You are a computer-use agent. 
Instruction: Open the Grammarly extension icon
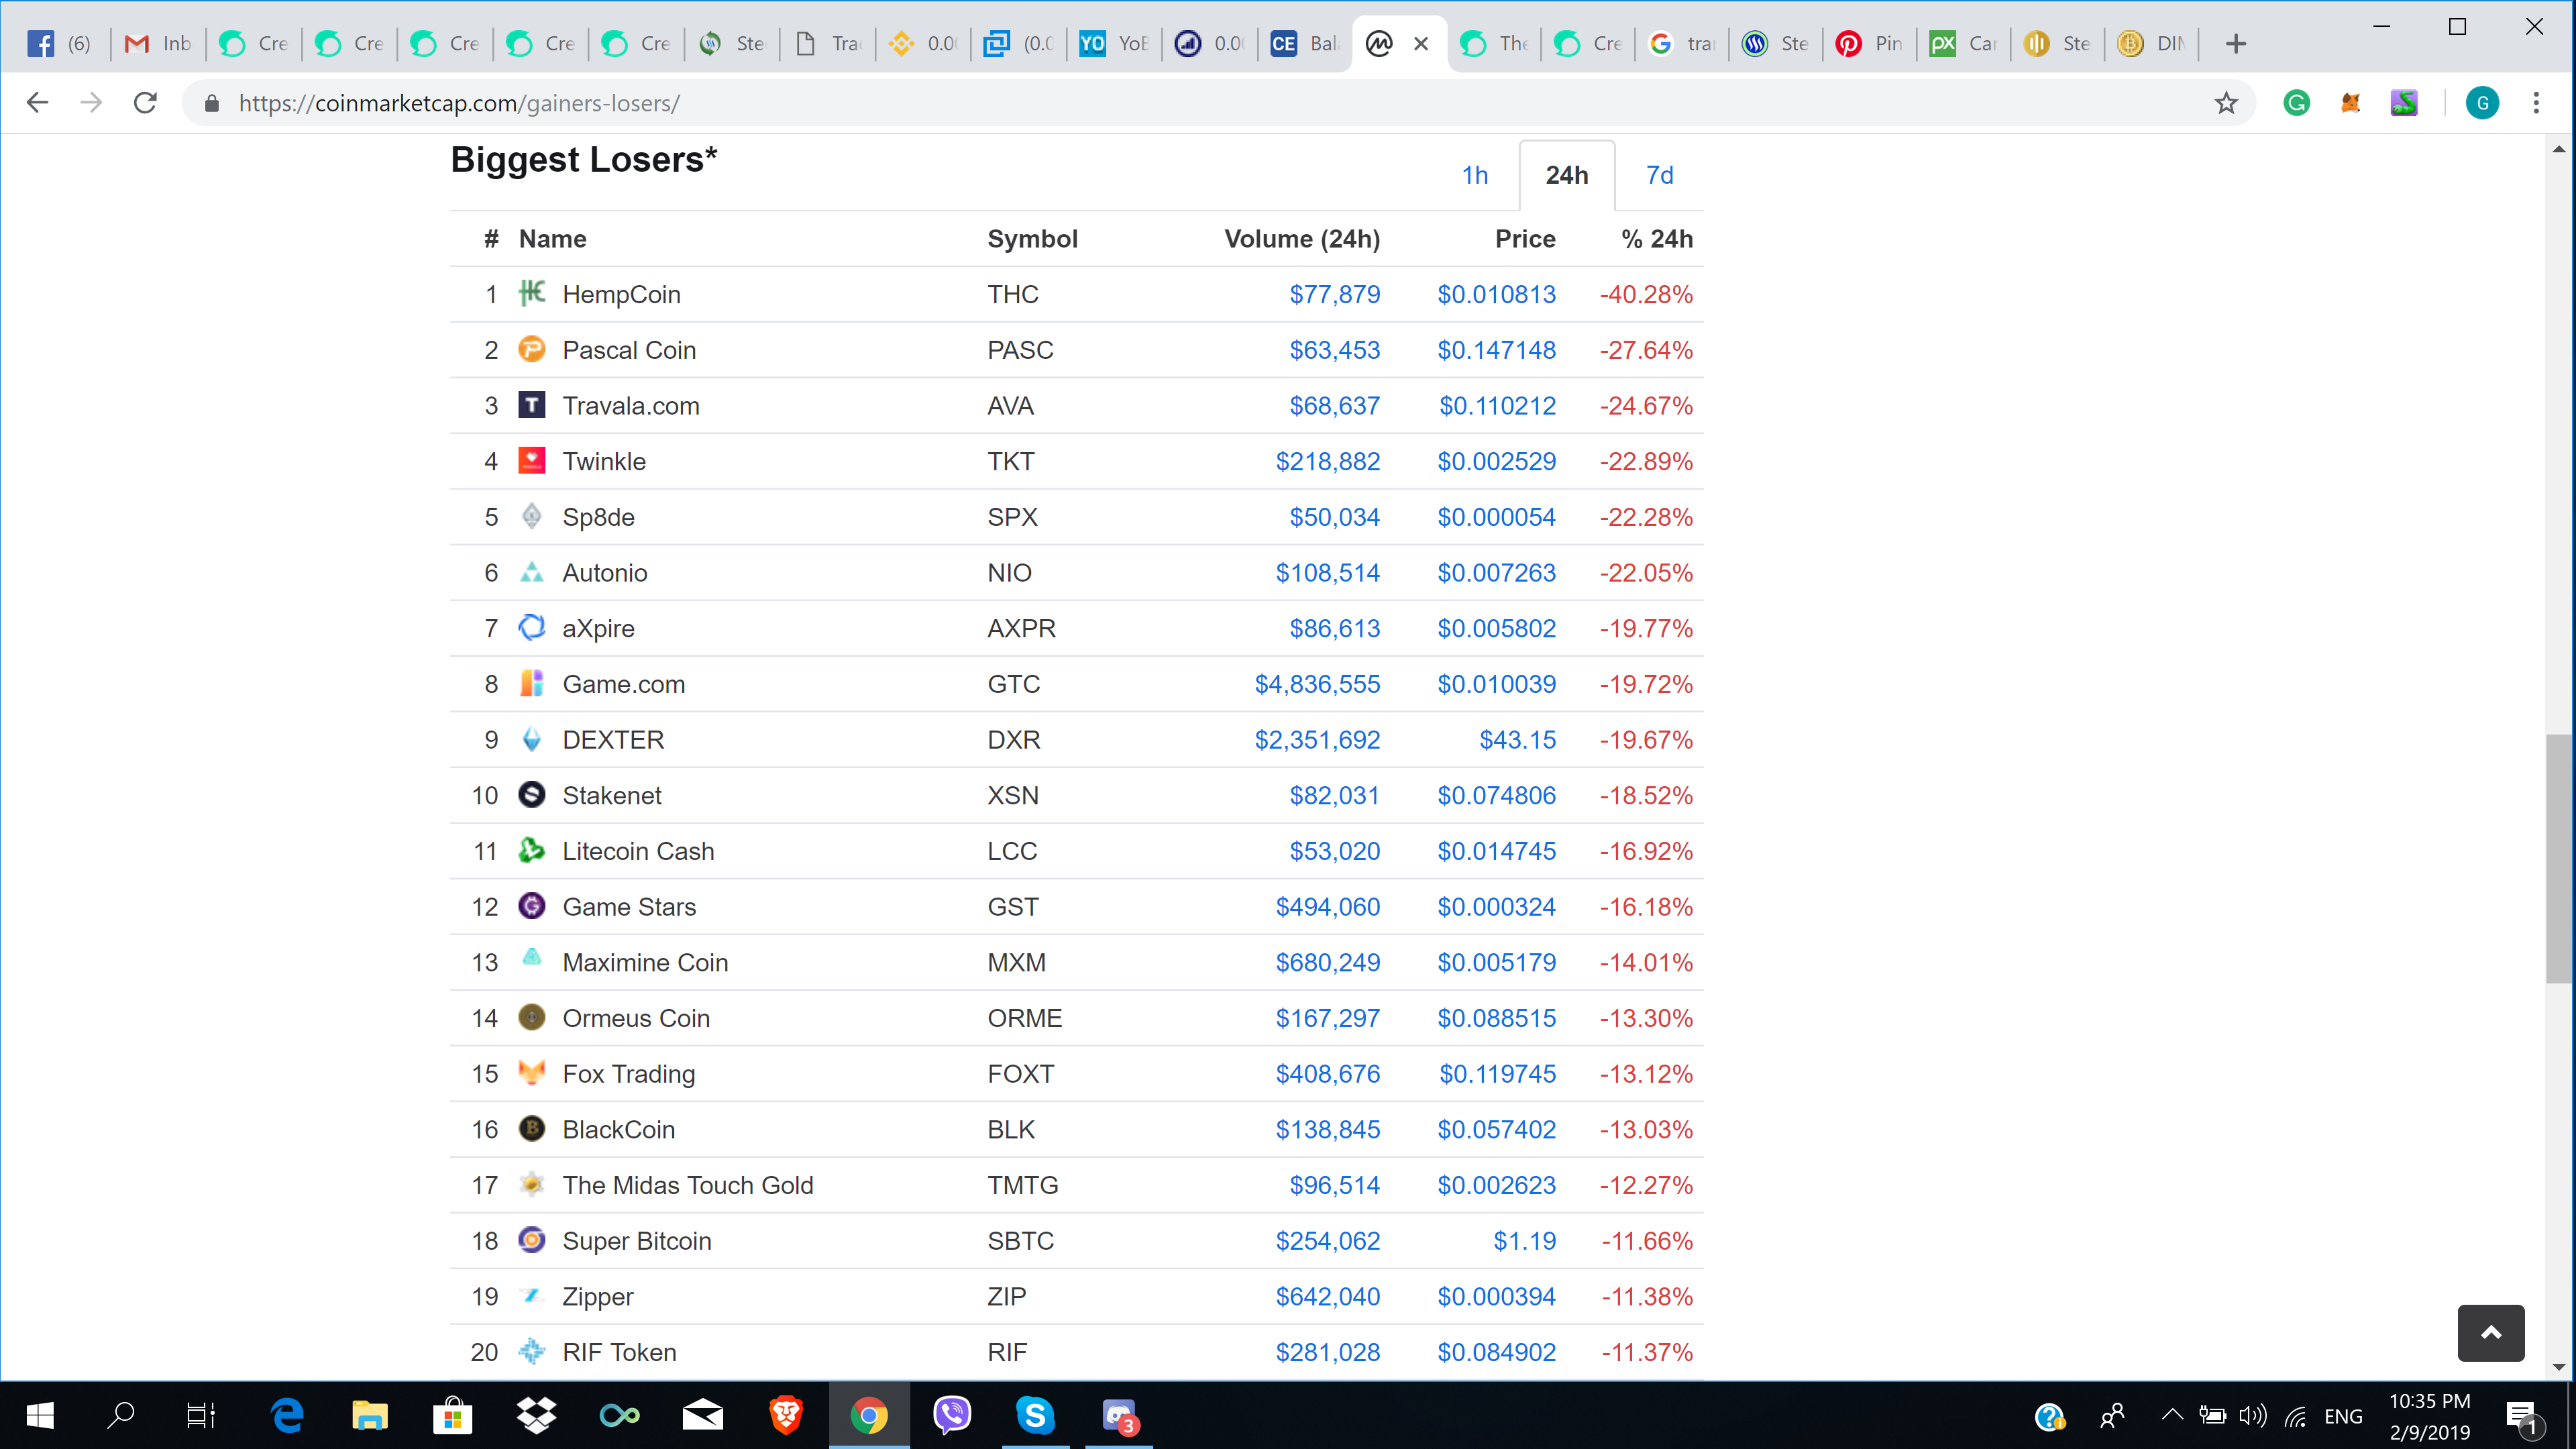2297,103
